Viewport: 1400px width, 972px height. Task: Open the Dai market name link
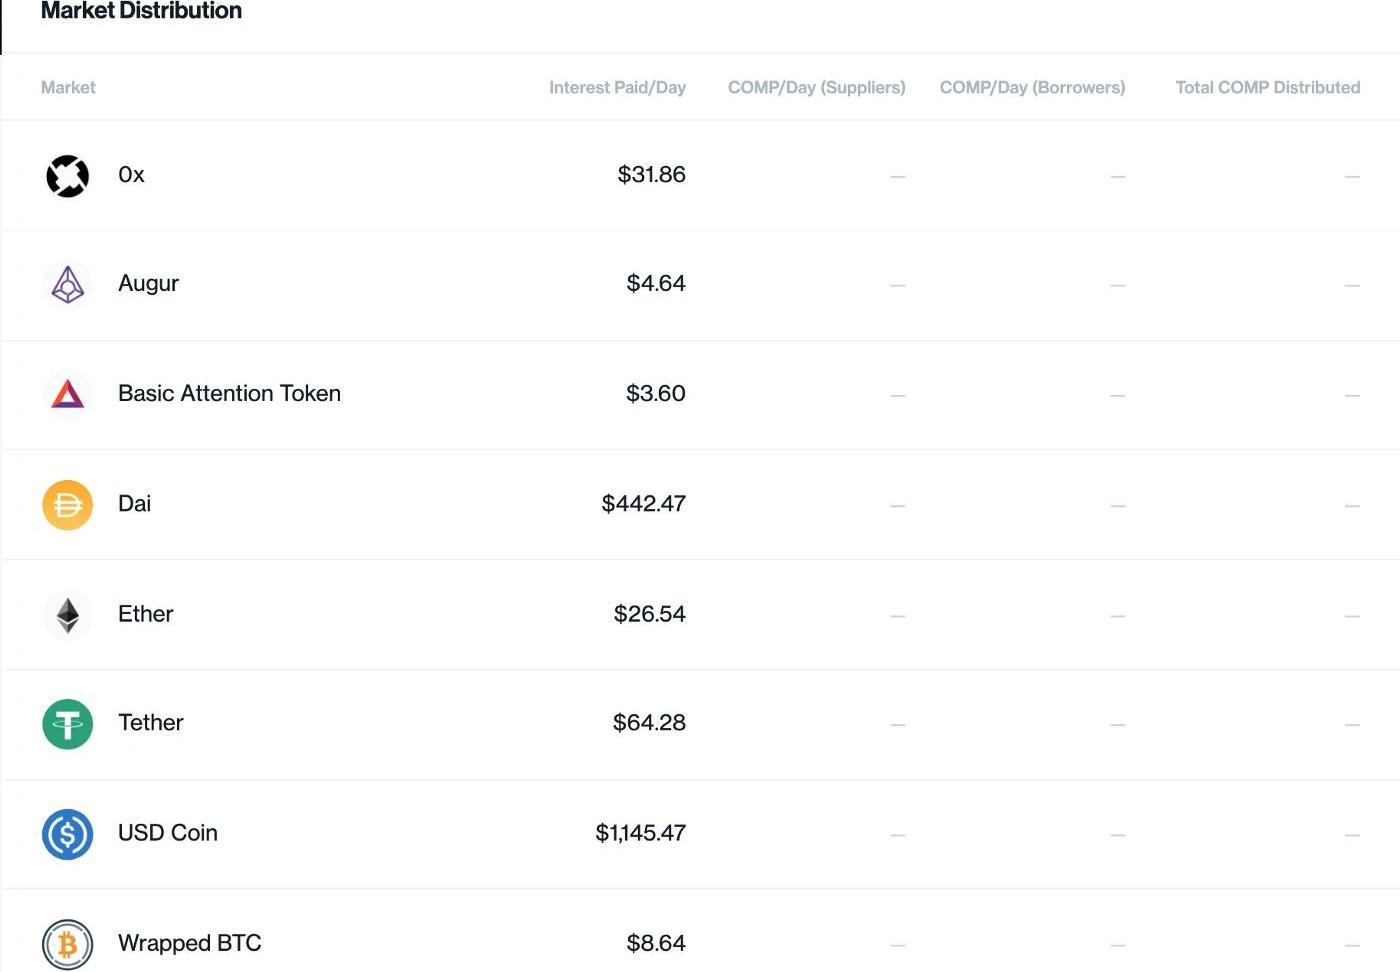click(134, 504)
